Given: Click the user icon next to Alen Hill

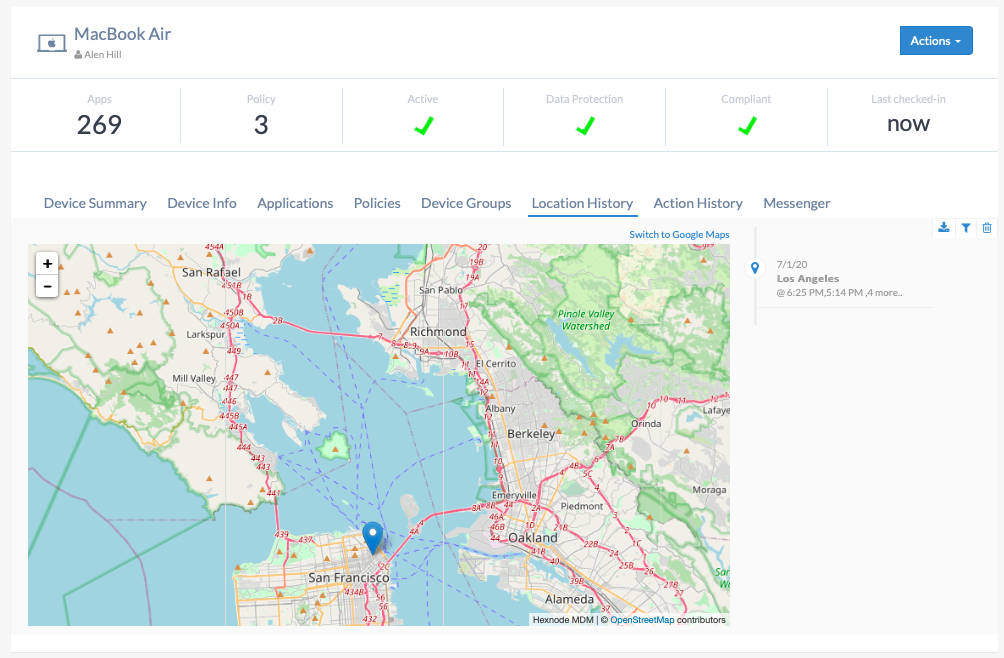Looking at the screenshot, I should click(x=78, y=54).
